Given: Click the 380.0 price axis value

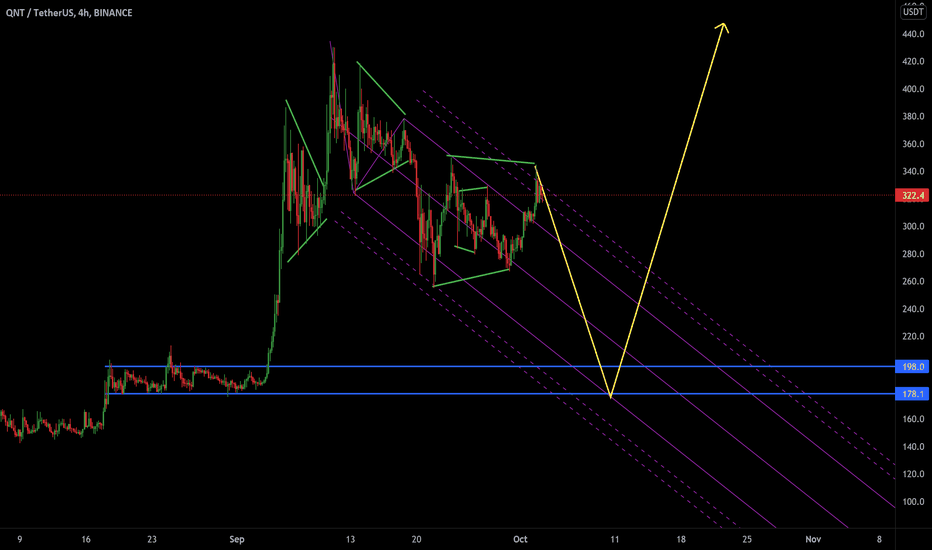Looking at the screenshot, I should (913, 117).
